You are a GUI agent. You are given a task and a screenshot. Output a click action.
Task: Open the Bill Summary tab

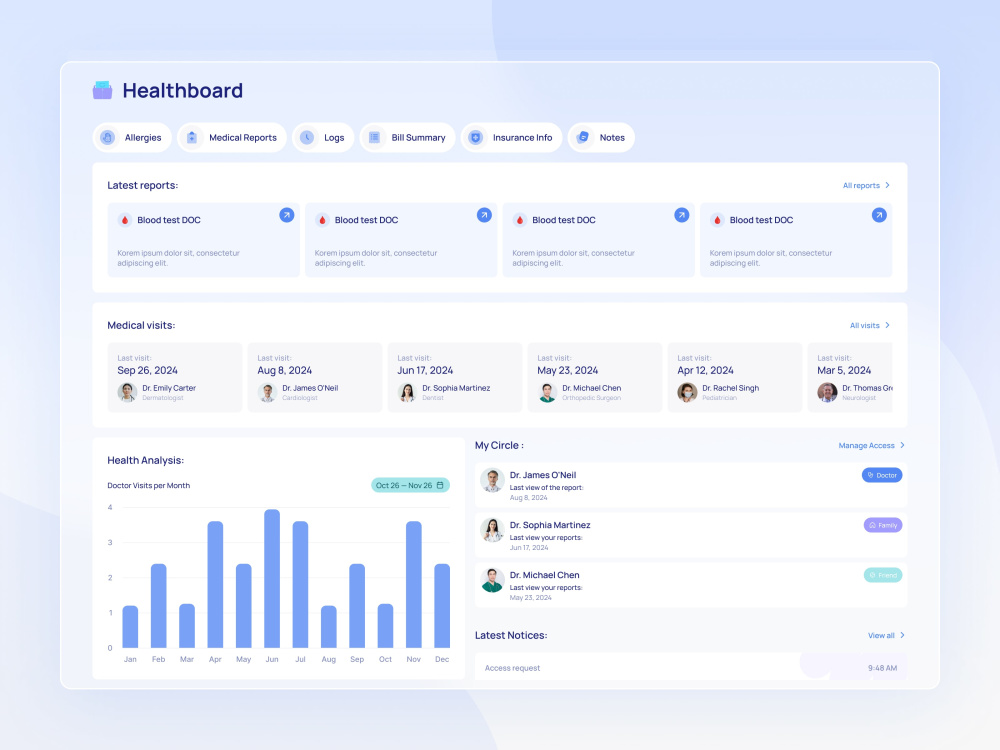pyautogui.click(x=408, y=137)
